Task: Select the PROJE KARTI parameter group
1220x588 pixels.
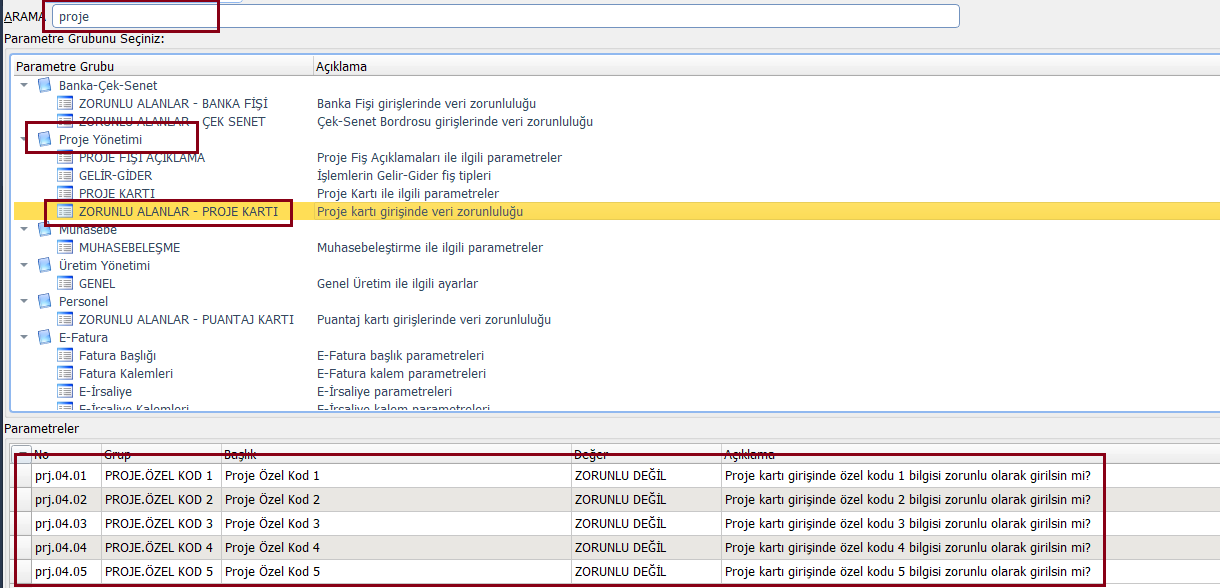Action: coord(116,193)
